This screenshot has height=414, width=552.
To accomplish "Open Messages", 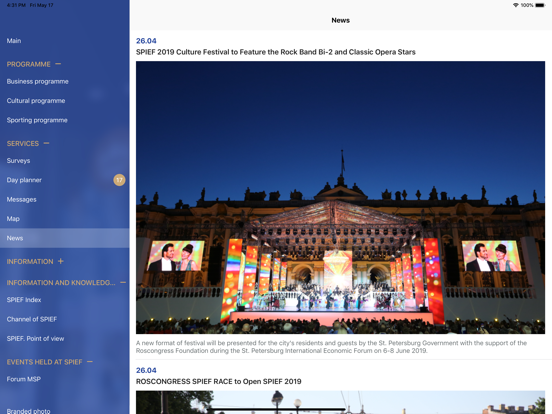I will point(64,199).
